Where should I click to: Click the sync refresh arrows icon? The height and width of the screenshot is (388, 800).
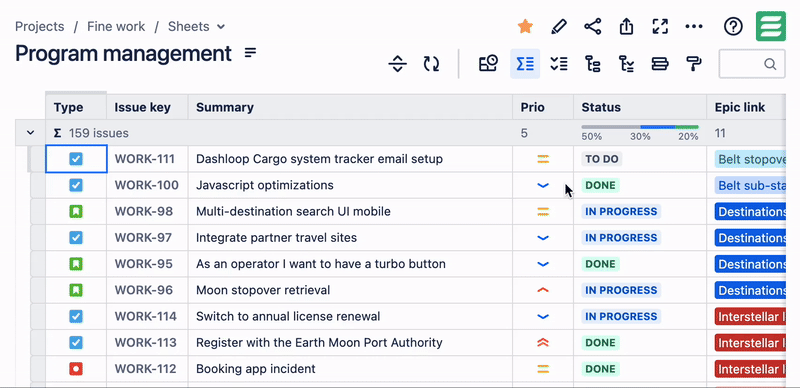click(x=431, y=64)
